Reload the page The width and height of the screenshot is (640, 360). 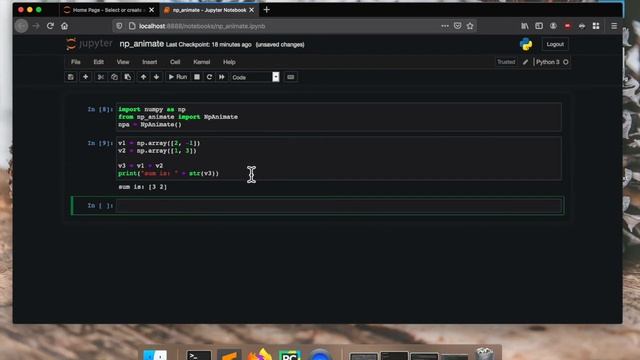coord(50,26)
